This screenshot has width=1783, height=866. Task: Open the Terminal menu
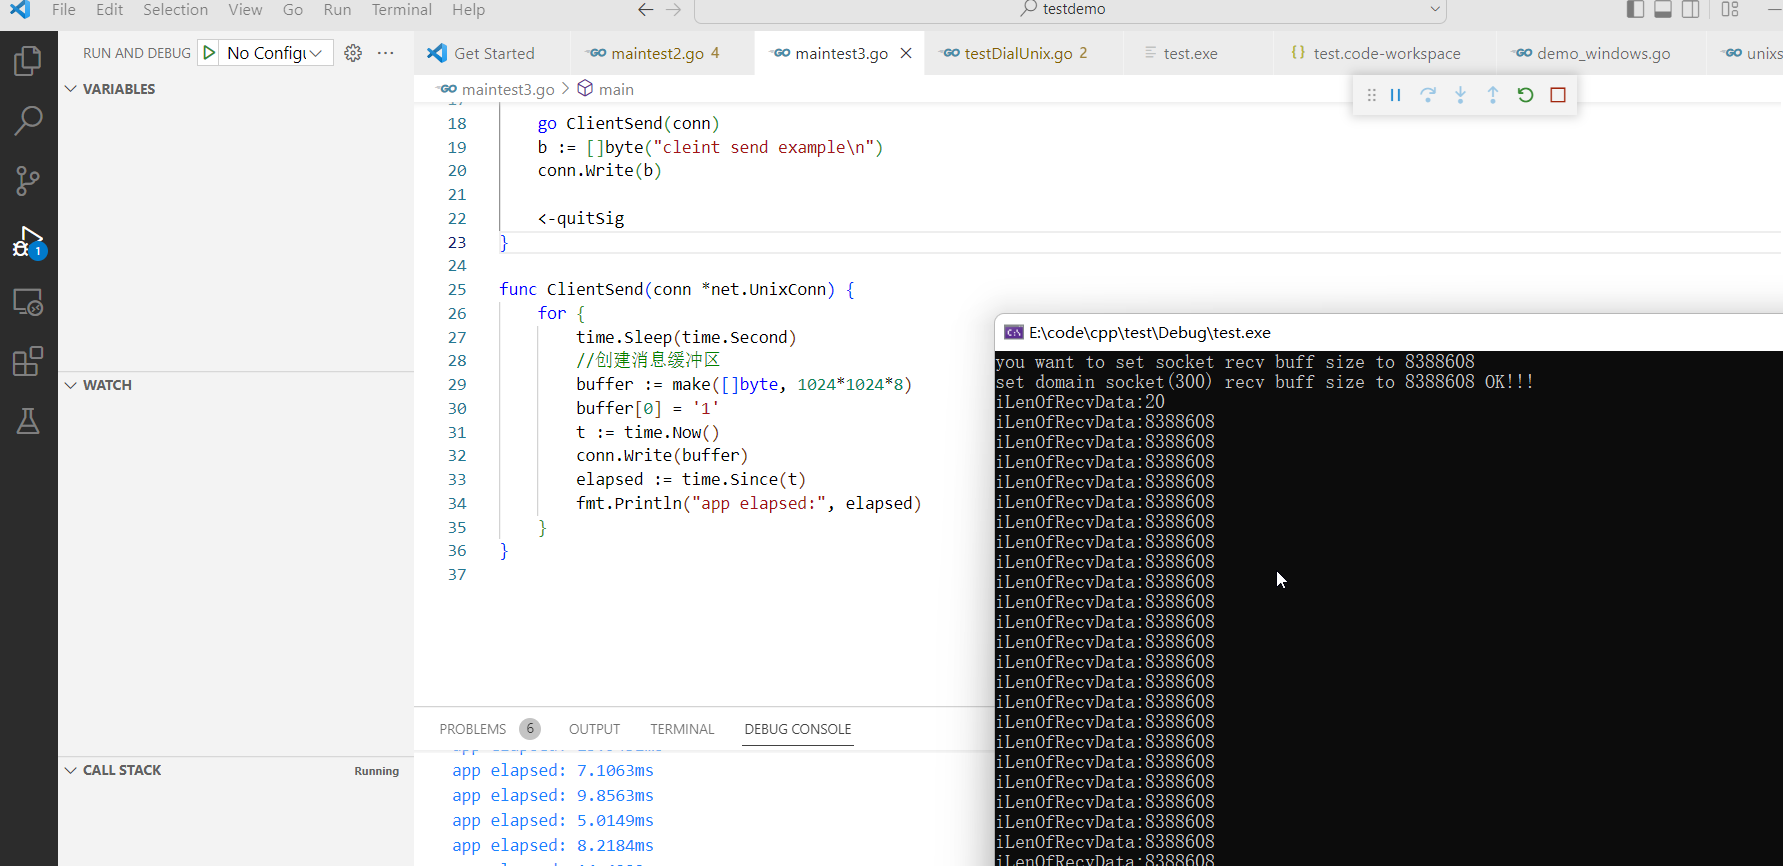pos(401,10)
